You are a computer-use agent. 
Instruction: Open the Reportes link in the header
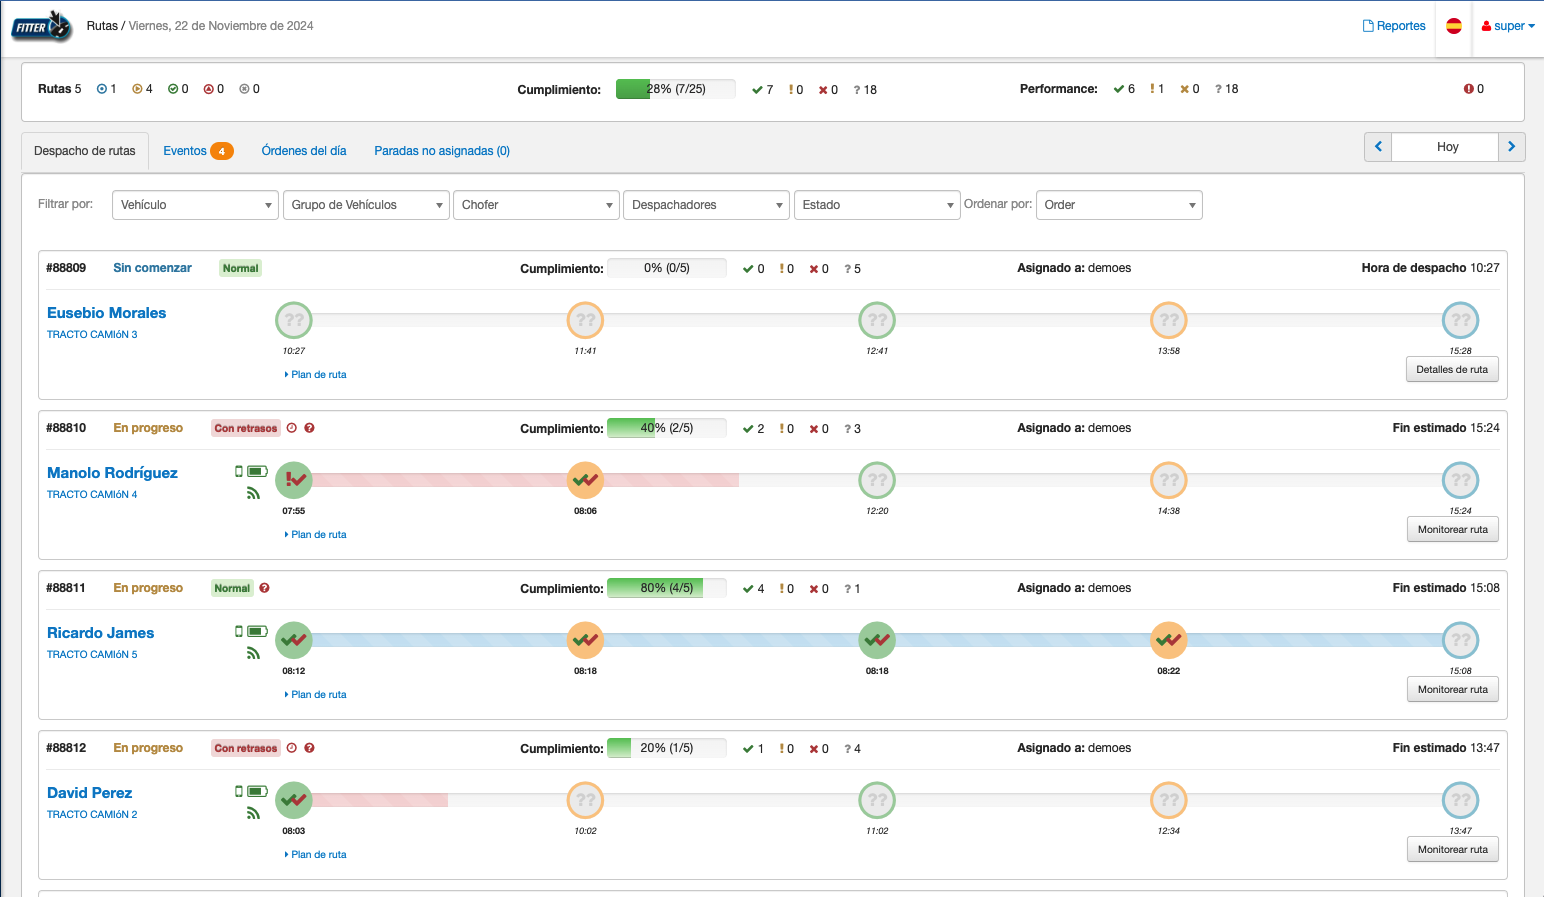pyautogui.click(x=1394, y=26)
